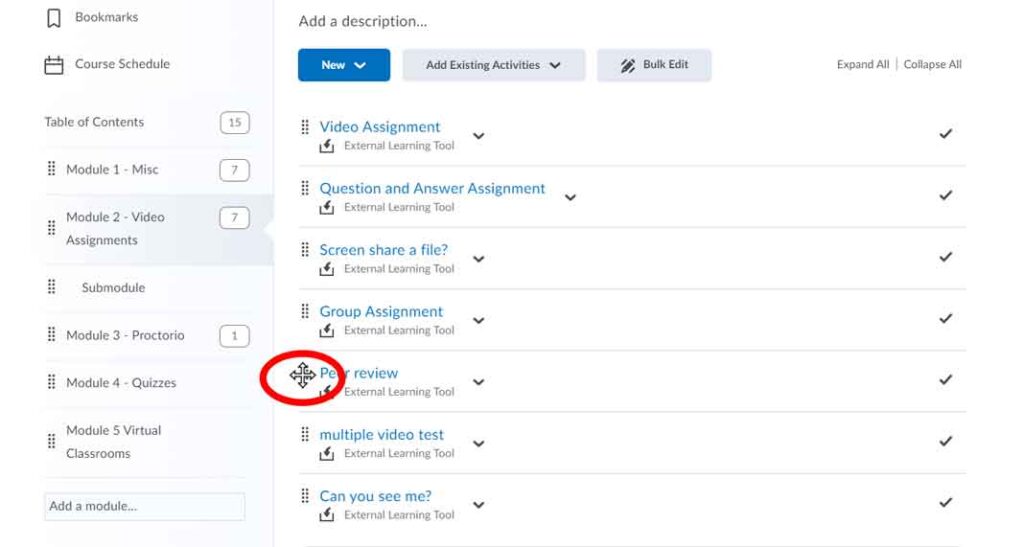Click the Add a module input field

coord(144,506)
